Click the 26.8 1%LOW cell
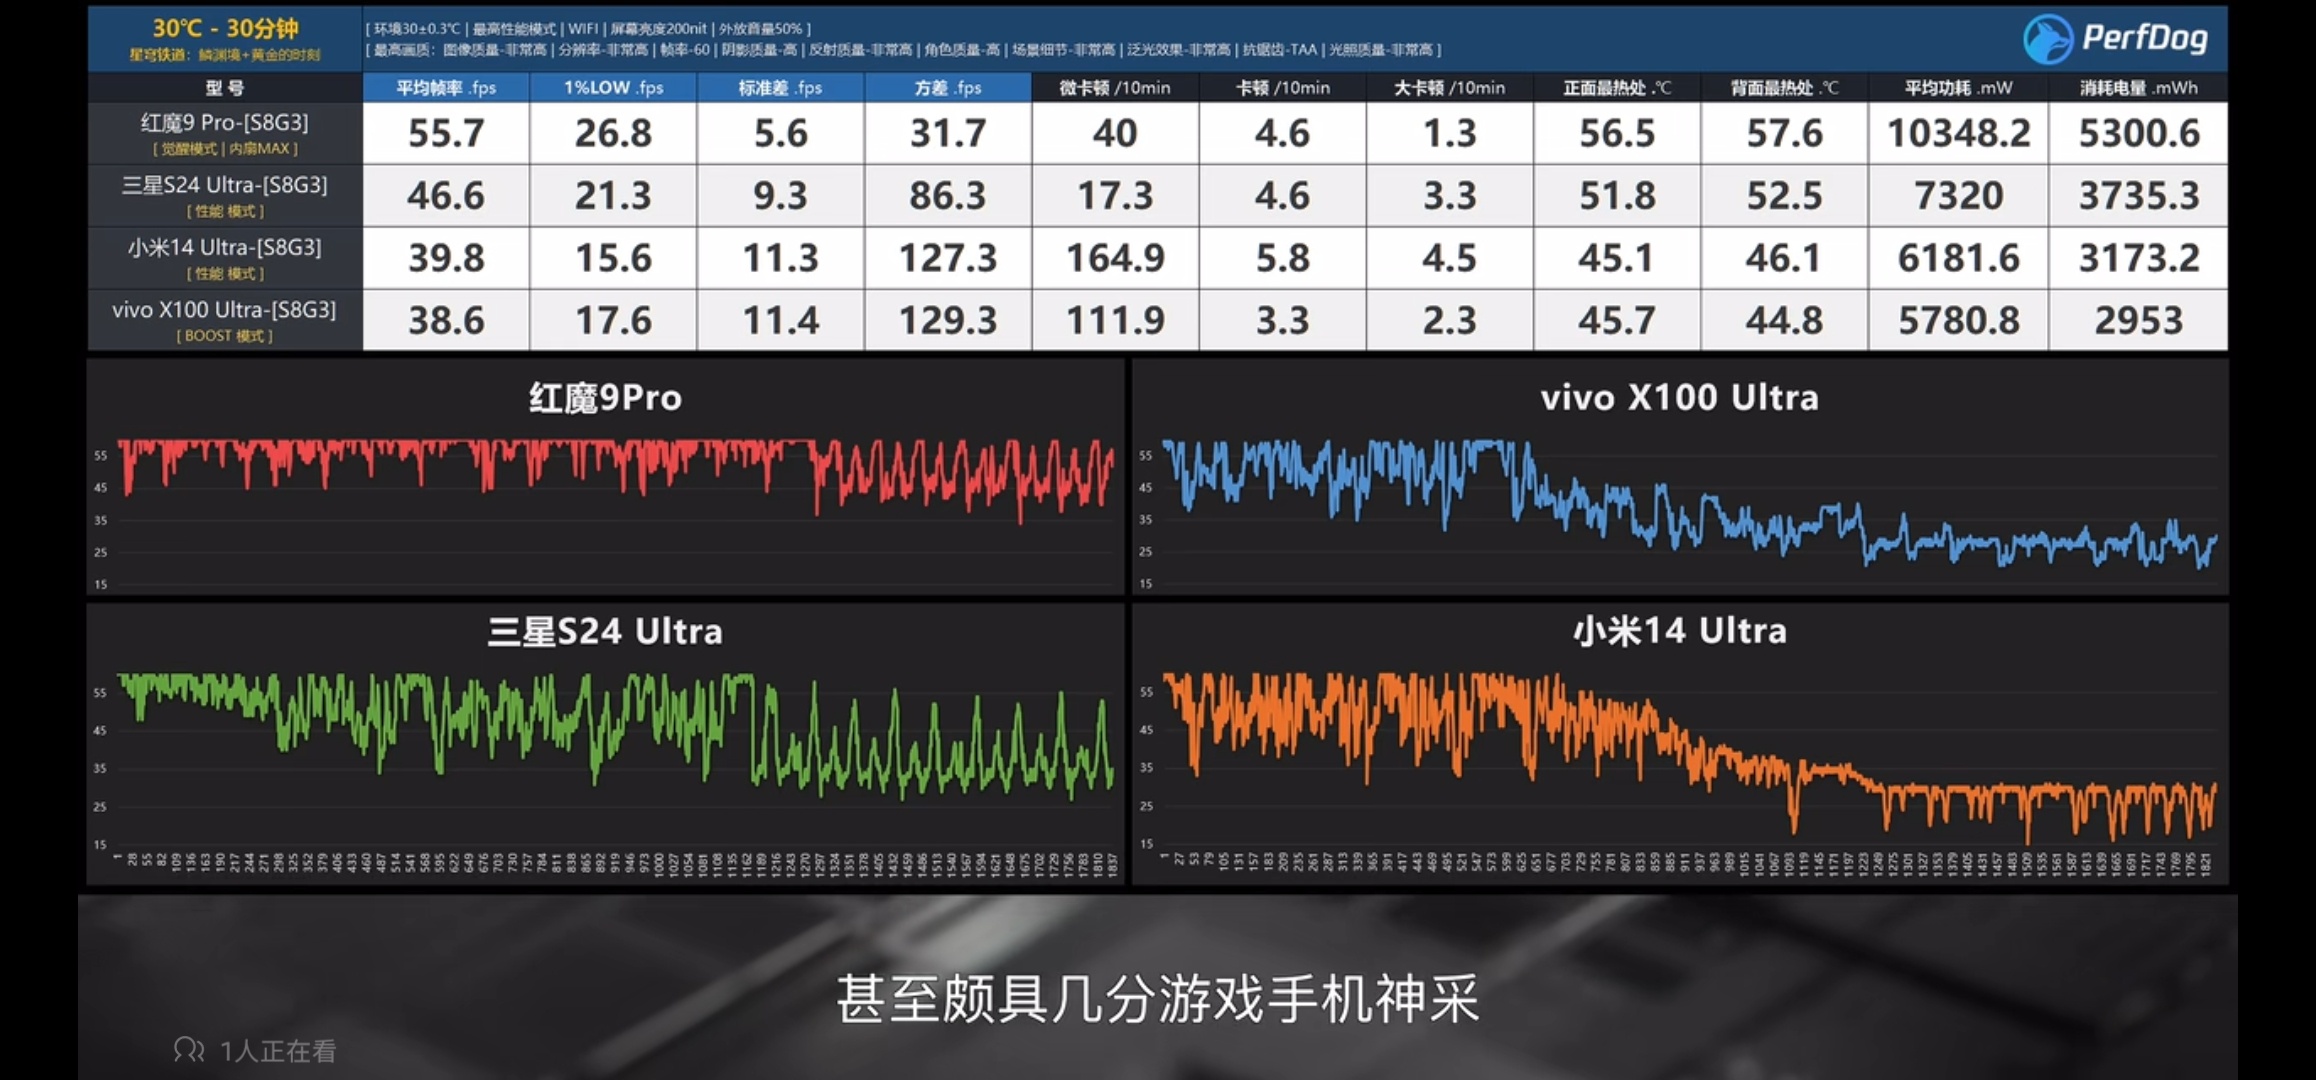Viewport: 2316px width, 1080px height. coord(613,133)
